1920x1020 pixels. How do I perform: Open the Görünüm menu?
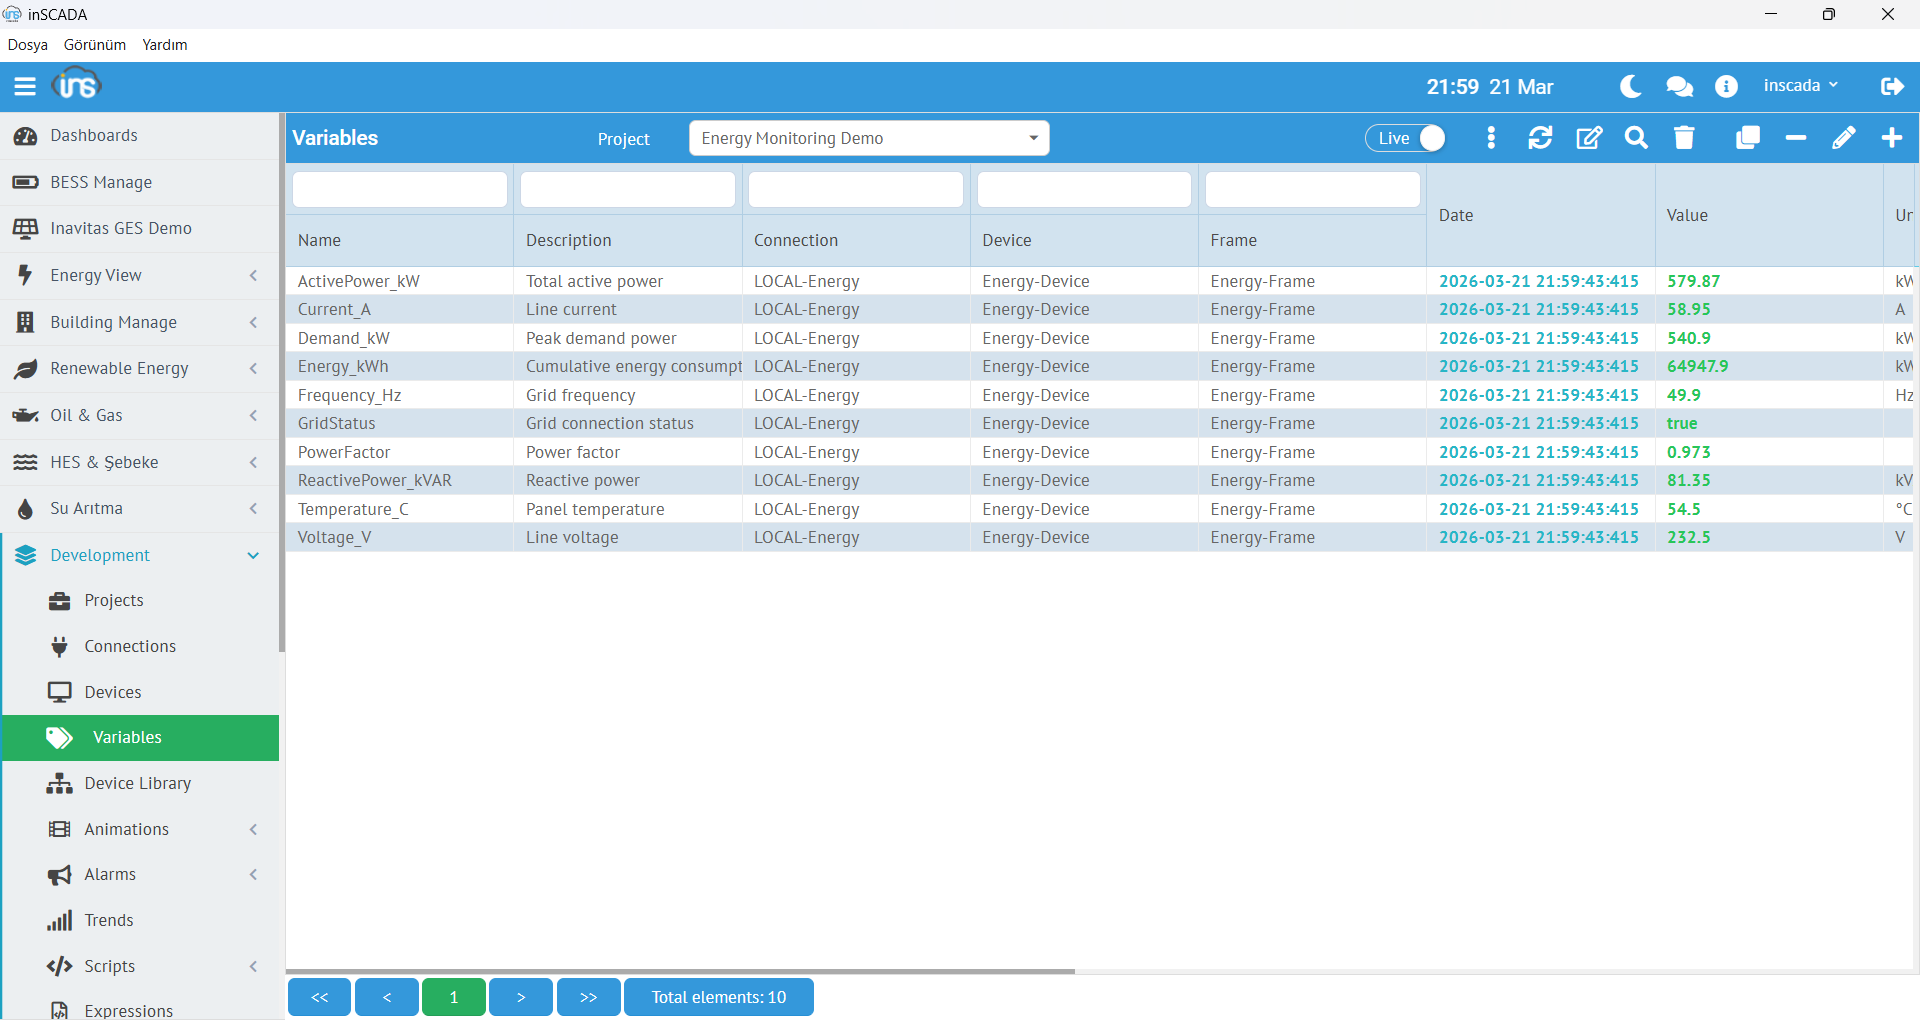(95, 45)
